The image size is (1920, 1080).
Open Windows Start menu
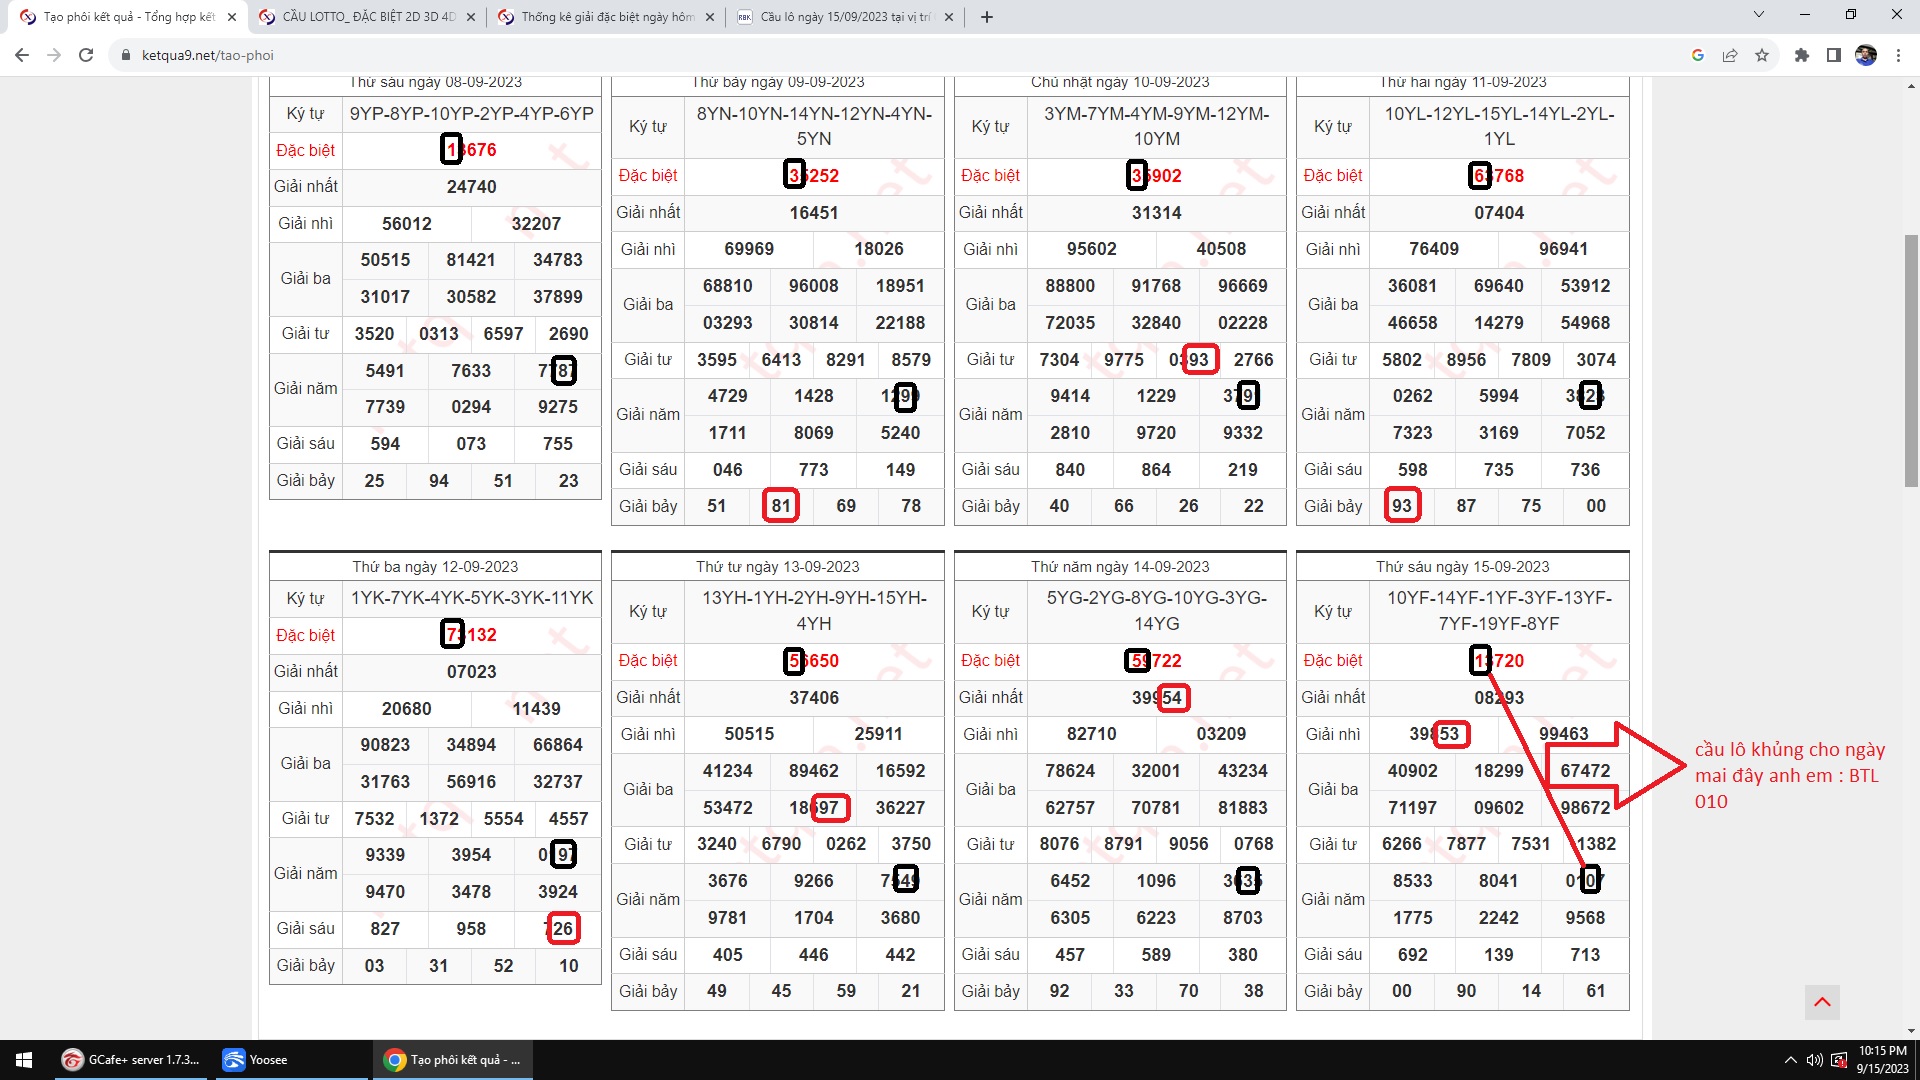(24, 1060)
